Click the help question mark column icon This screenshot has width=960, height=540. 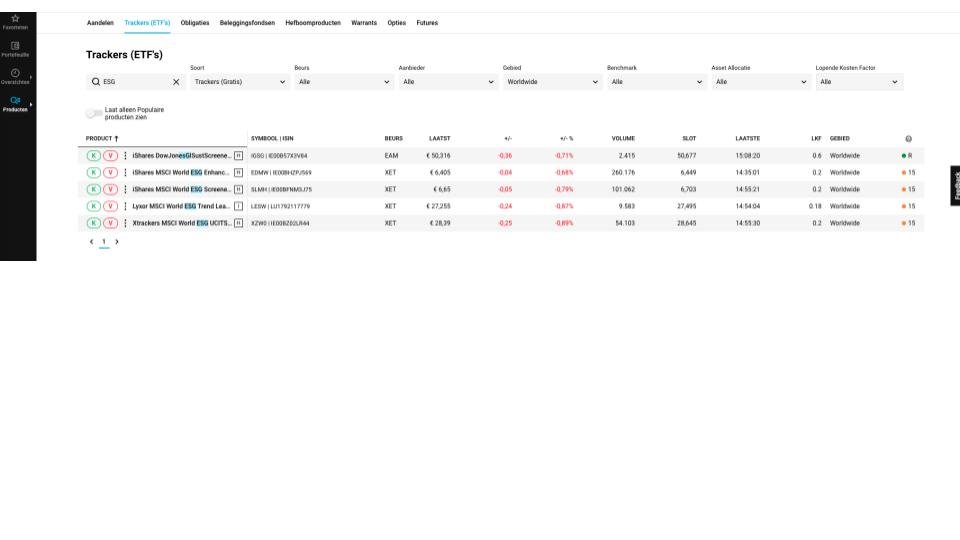click(x=908, y=139)
